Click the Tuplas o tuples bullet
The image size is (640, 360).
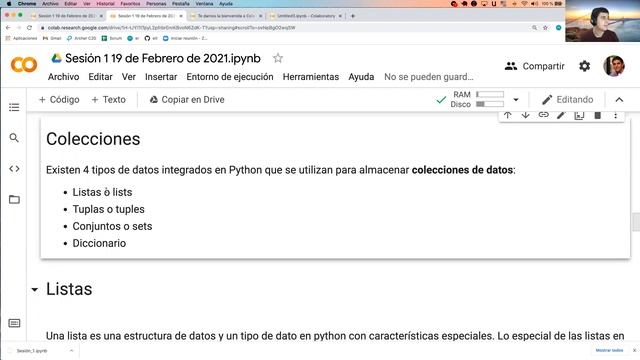109,209
